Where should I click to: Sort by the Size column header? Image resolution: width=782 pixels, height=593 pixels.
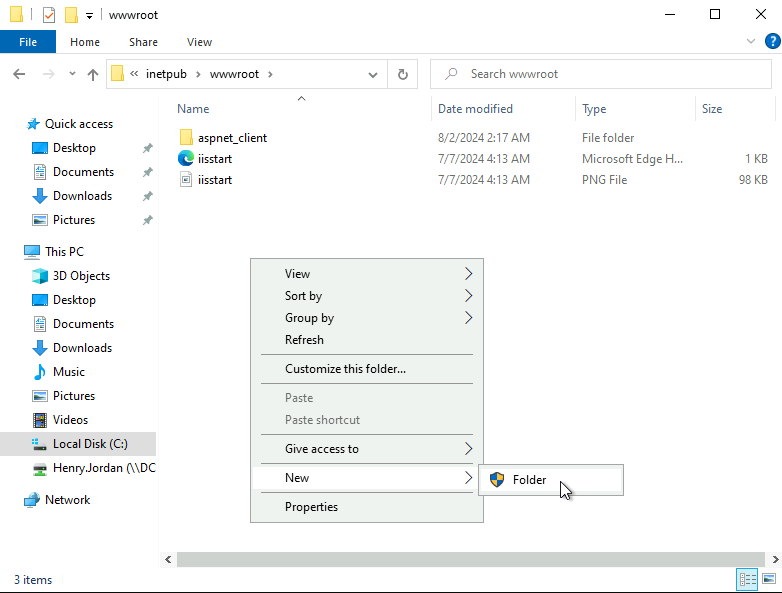click(x=712, y=109)
